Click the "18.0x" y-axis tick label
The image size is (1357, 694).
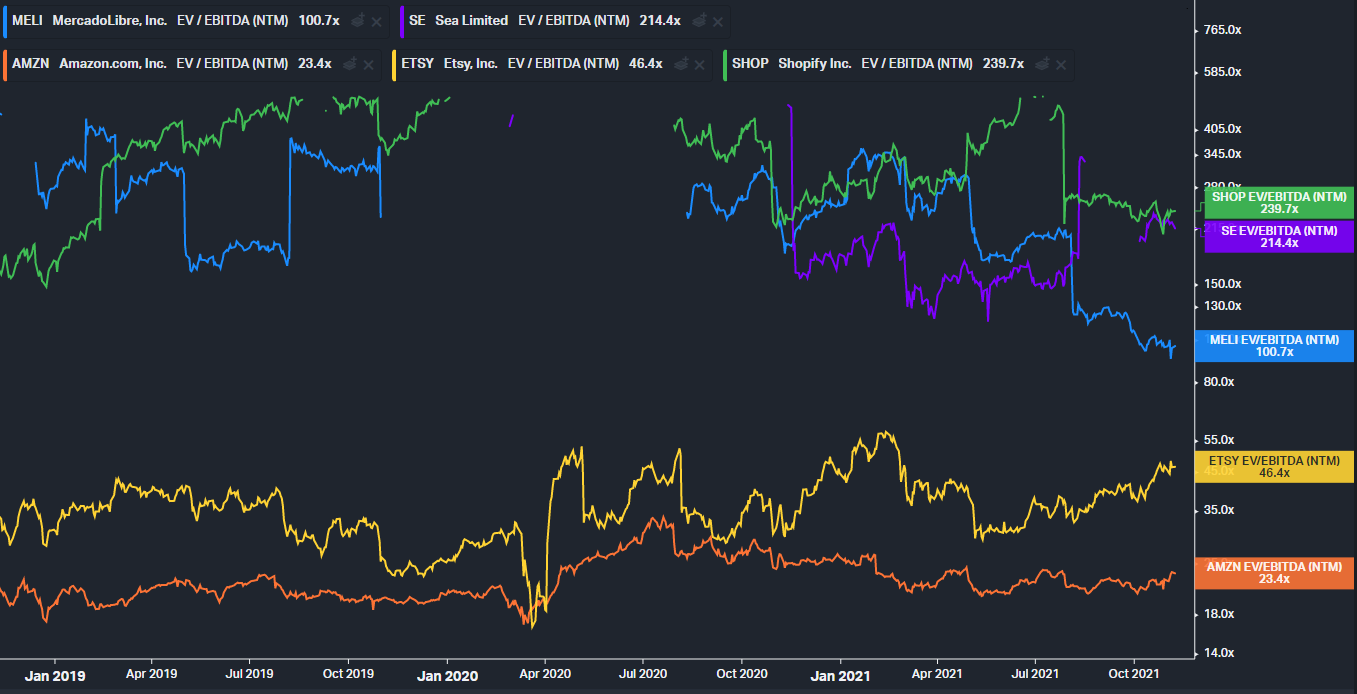coord(1220,614)
